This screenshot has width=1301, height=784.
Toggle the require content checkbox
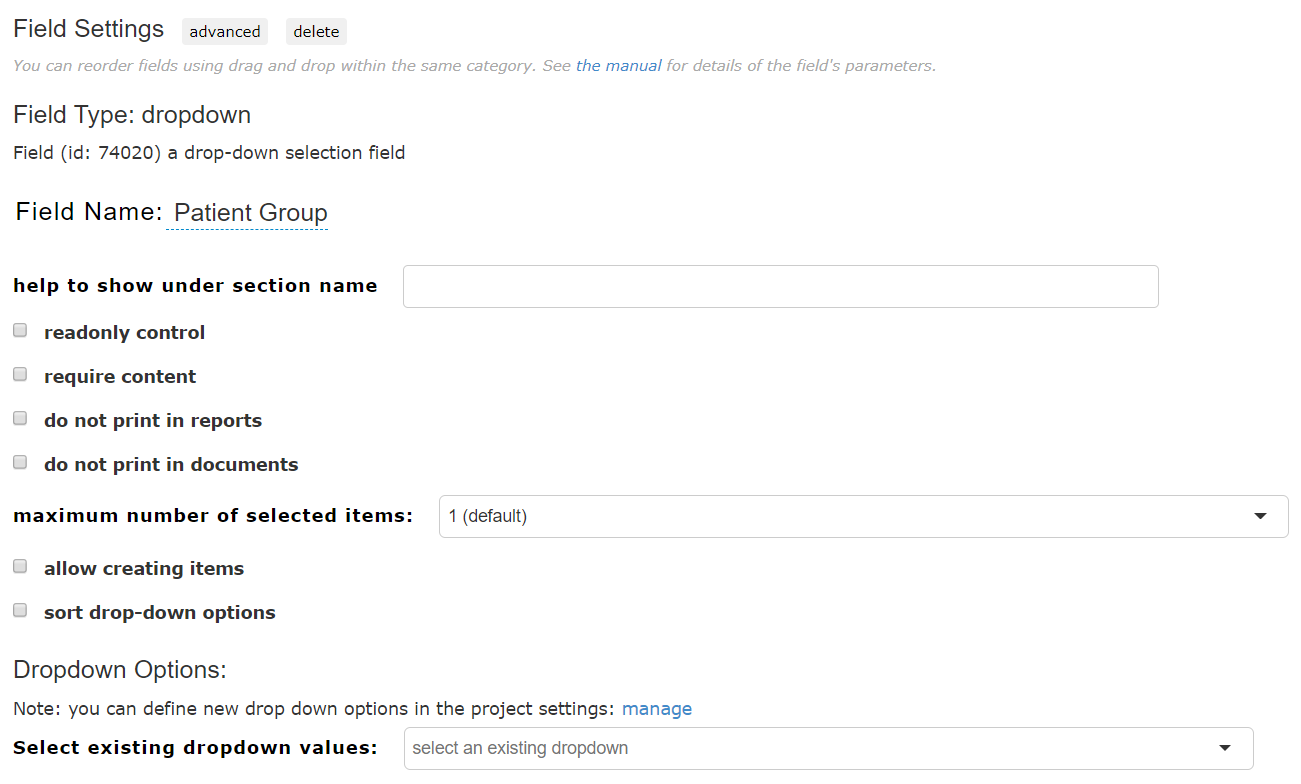[x=20, y=374]
